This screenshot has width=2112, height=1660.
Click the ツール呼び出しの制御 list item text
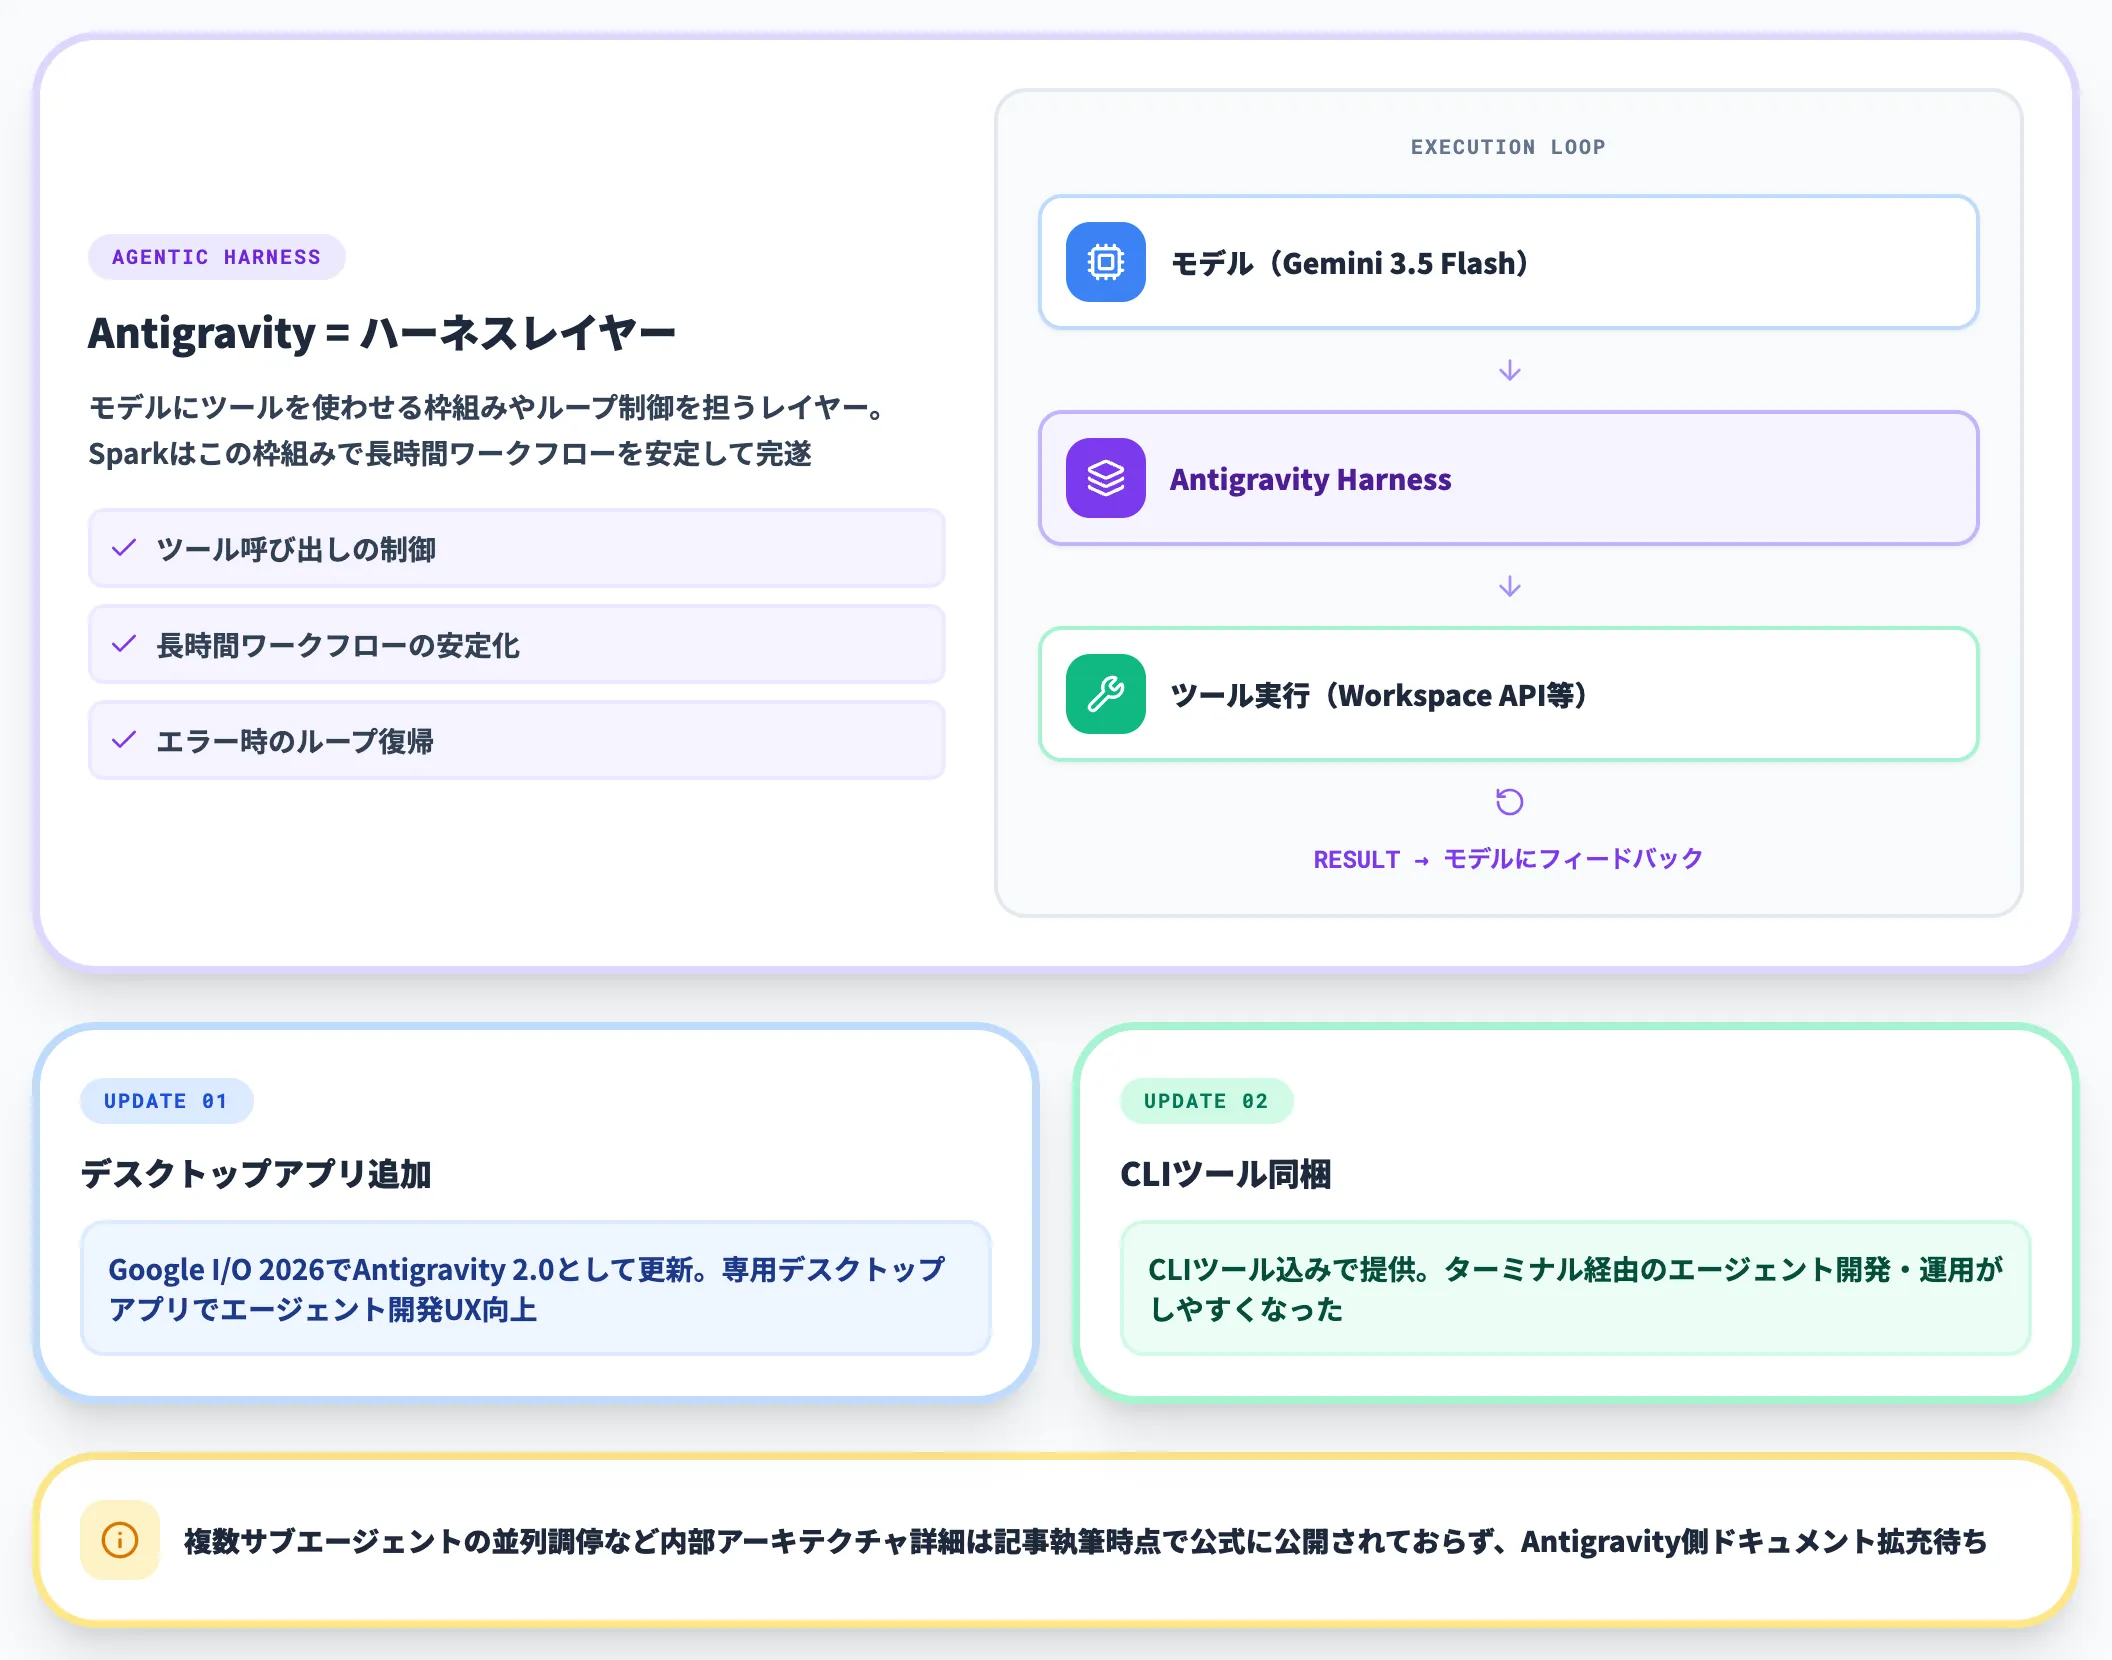pos(296,549)
